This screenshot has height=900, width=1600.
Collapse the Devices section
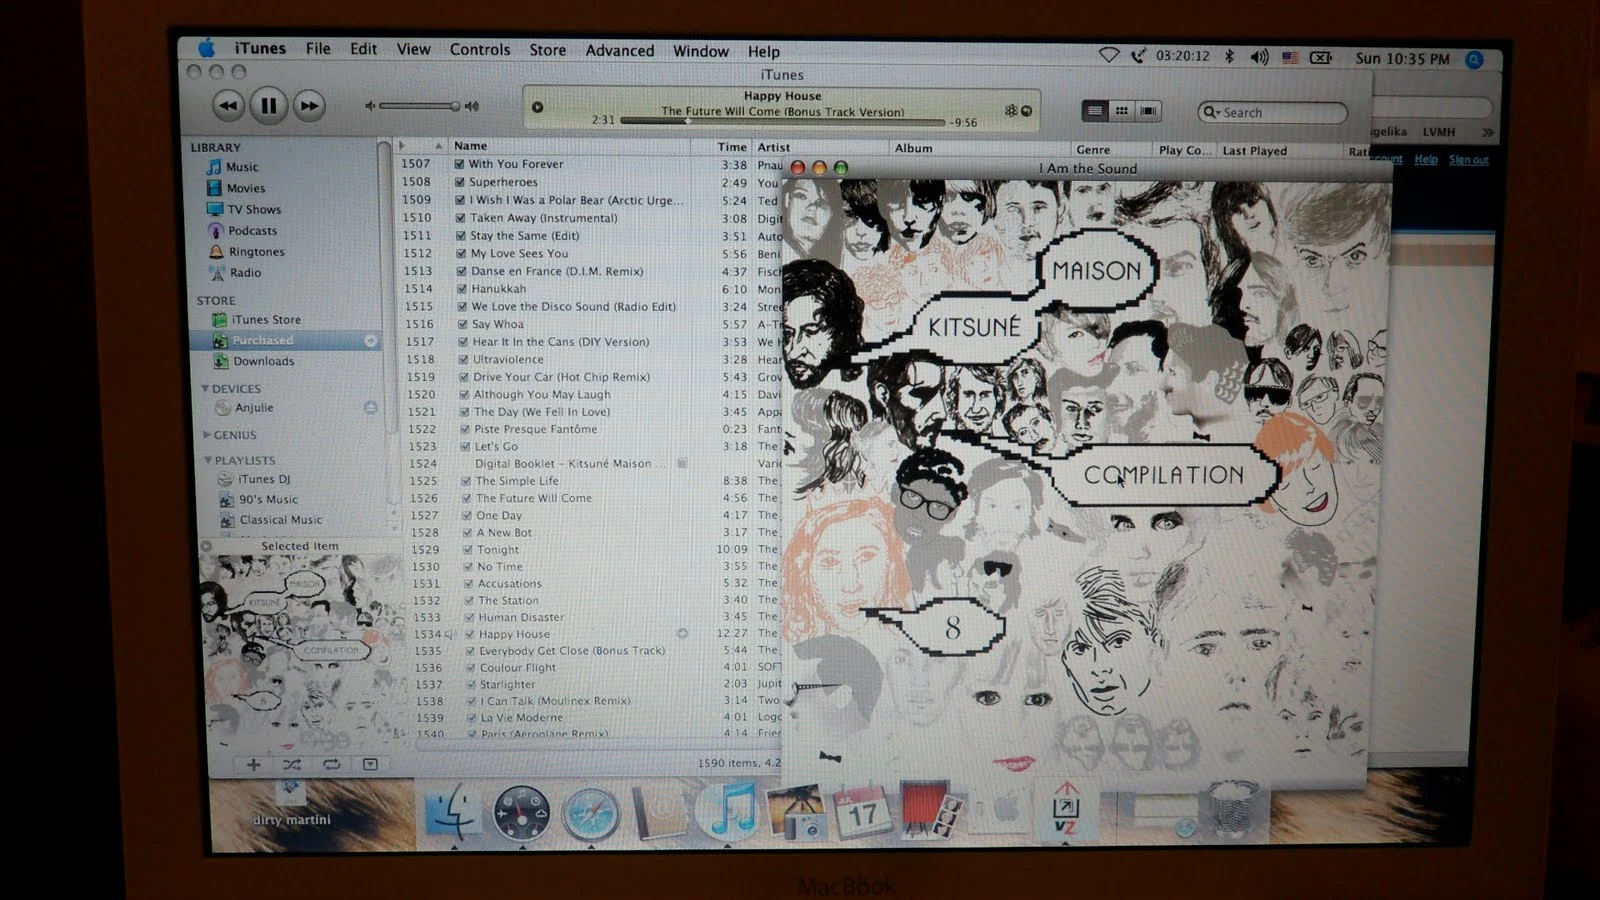coord(205,389)
